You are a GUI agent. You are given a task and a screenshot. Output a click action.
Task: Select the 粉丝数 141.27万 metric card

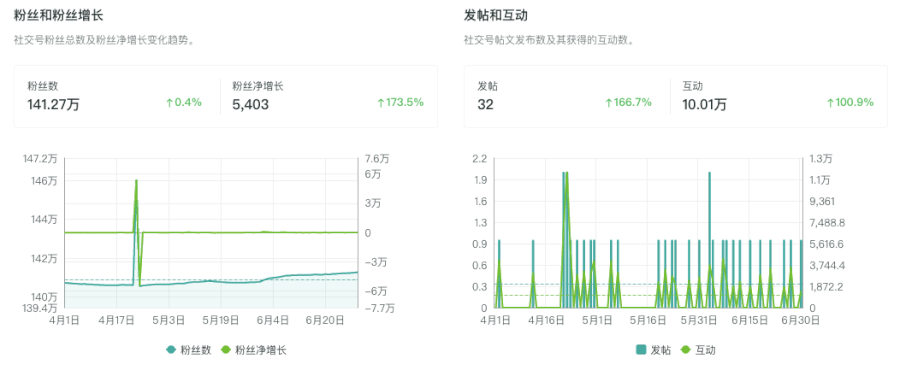[118, 96]
